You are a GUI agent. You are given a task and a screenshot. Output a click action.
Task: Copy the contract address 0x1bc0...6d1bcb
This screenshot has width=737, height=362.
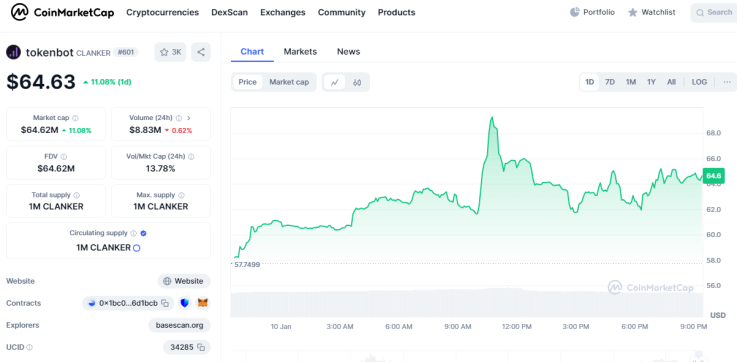(165, 303)
